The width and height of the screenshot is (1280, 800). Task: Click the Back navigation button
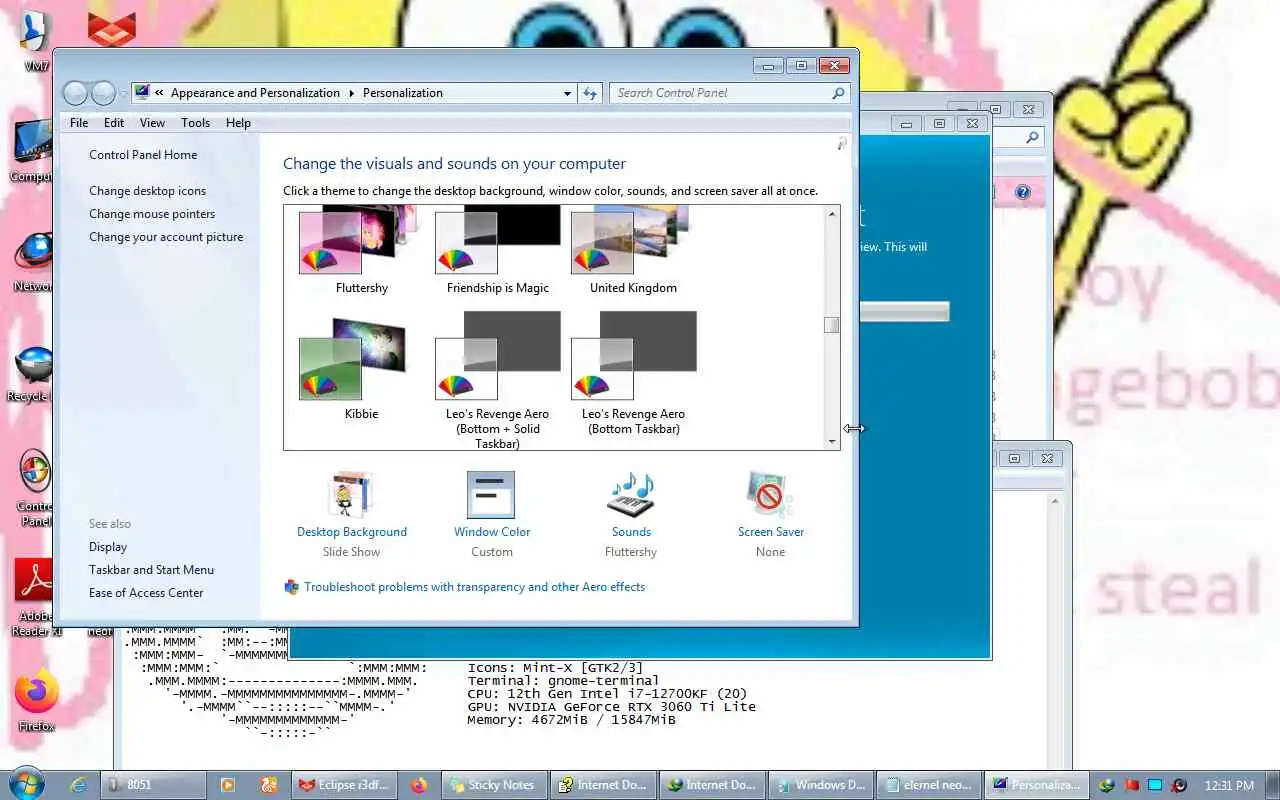click(75, 93)
